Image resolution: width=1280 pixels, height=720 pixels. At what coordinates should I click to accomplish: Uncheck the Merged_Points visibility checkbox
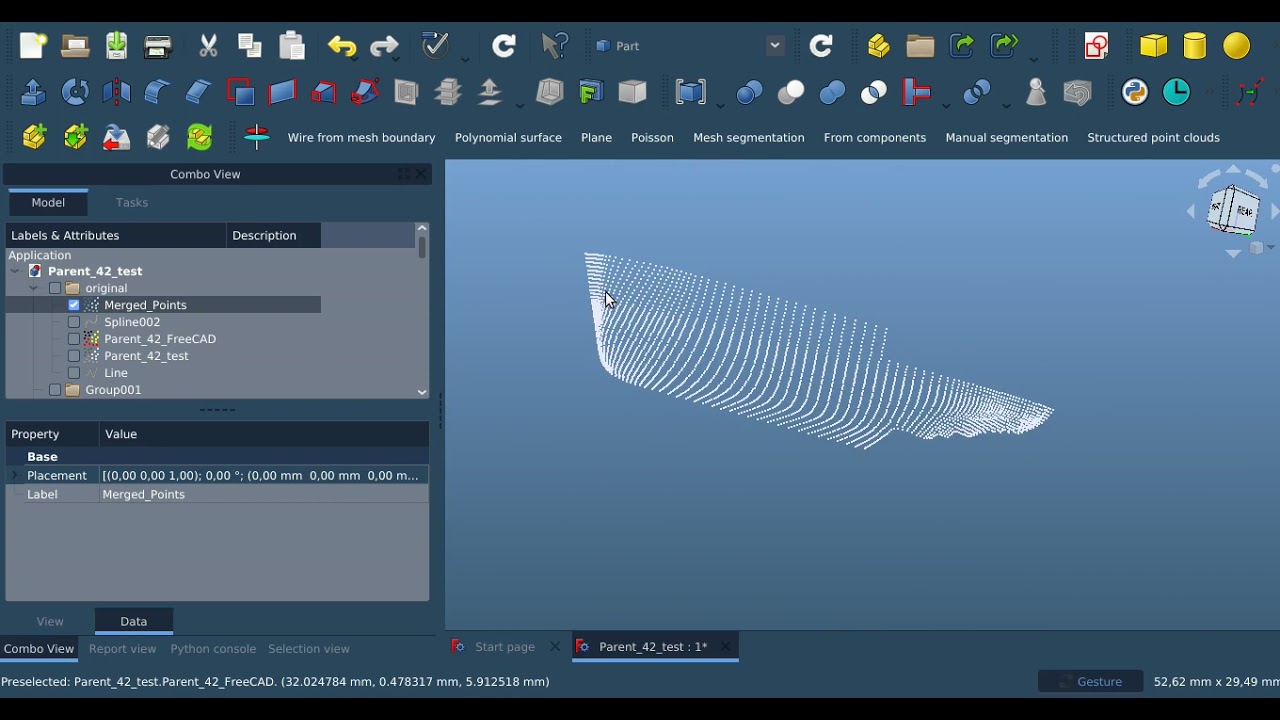74,305
